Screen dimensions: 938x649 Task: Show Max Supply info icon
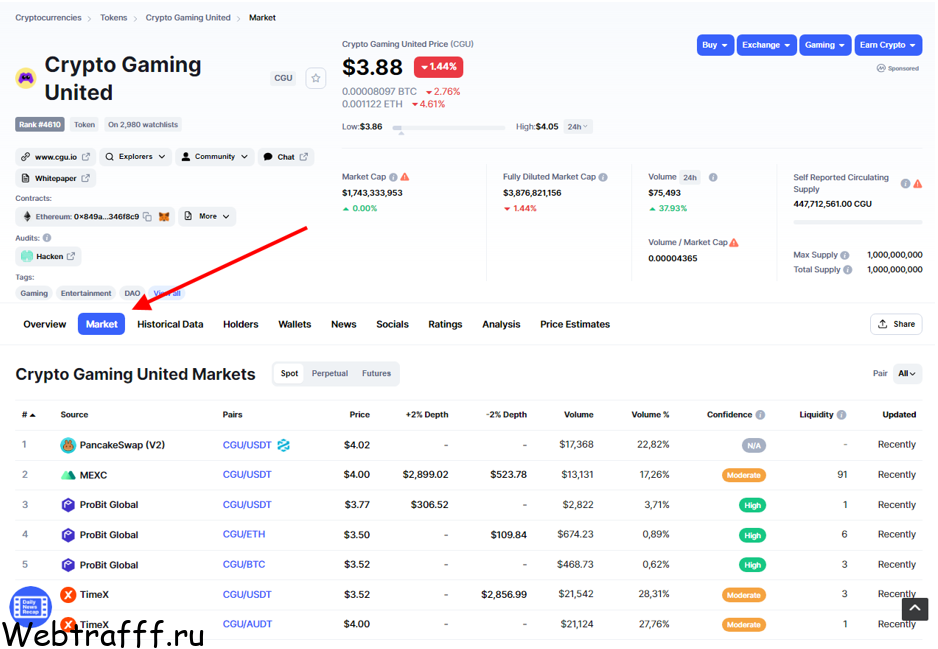[x=845, y=255]
